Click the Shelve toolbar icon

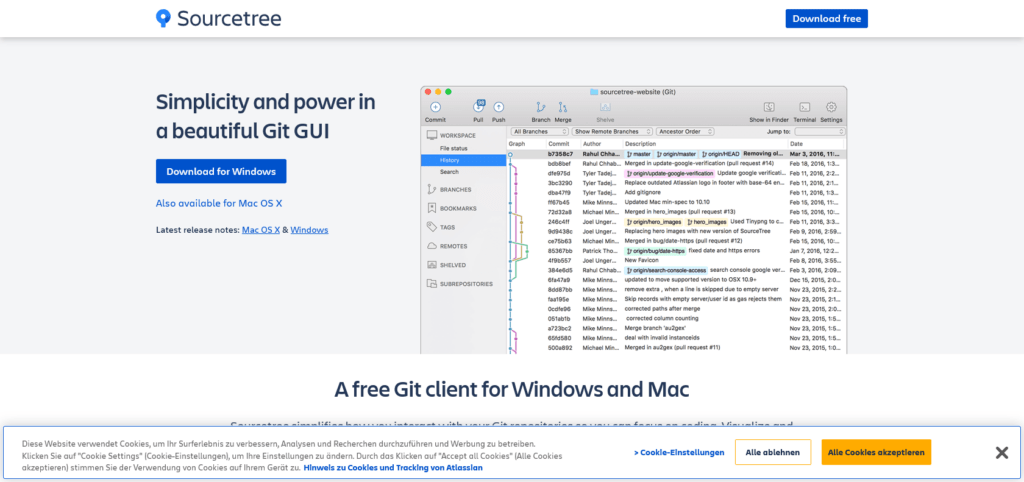605,107
